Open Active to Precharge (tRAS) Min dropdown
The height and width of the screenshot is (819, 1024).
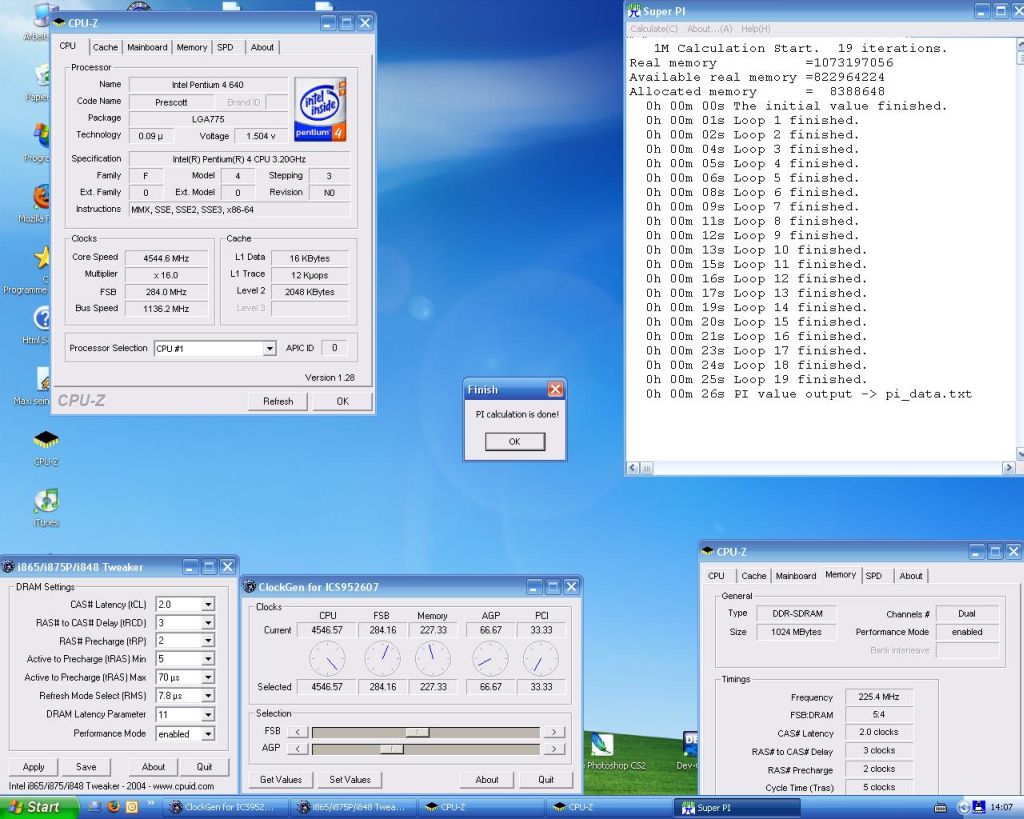click(208, 659)
